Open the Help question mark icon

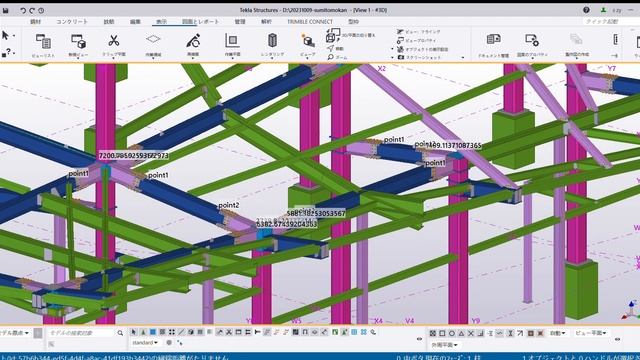pyautogui.click(x=586, y=10)
